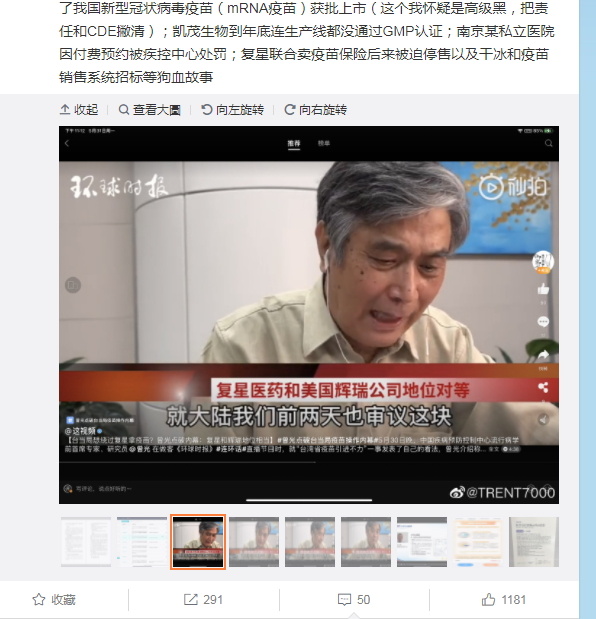
Task: Select the seventh thumbnail with profile page
Action: (422, 542)
